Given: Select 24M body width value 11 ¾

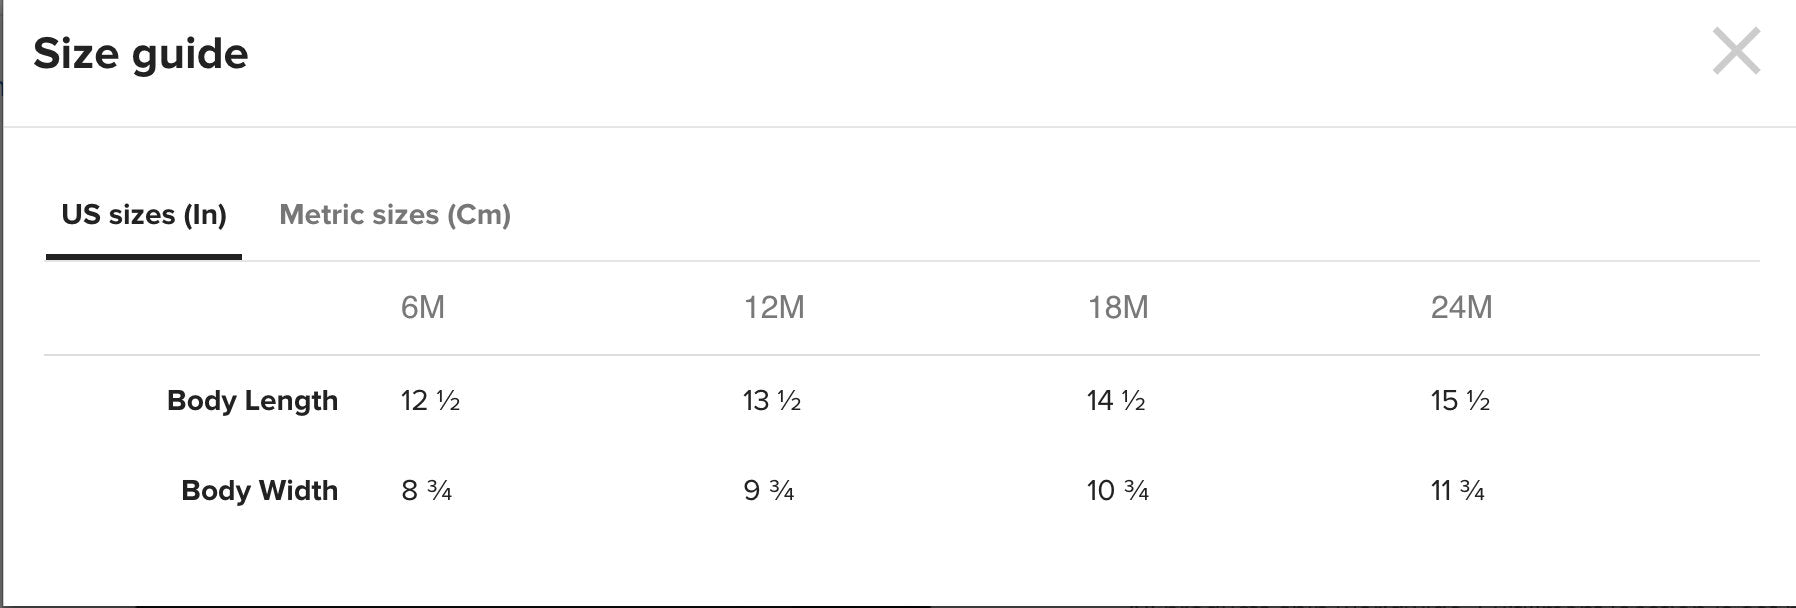Looking at the screenshot, I should tap(1457, 490).
